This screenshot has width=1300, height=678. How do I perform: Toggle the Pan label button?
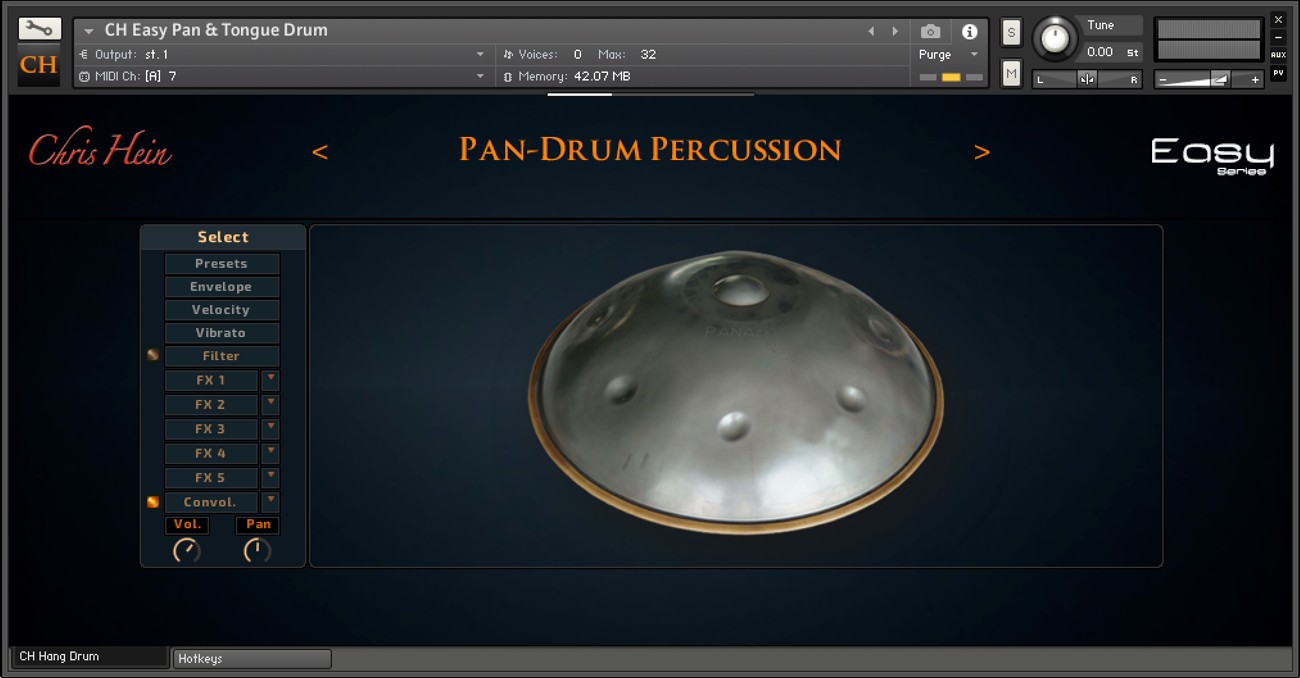[x=258, y=525]
